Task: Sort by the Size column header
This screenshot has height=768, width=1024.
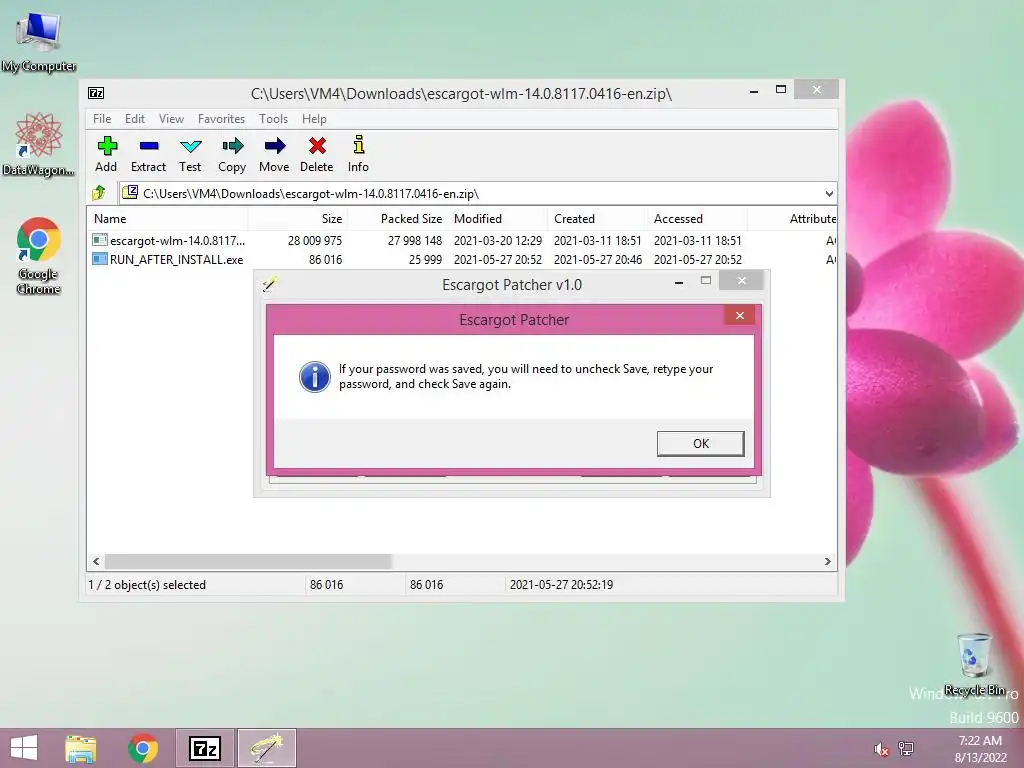Action: 298,219
